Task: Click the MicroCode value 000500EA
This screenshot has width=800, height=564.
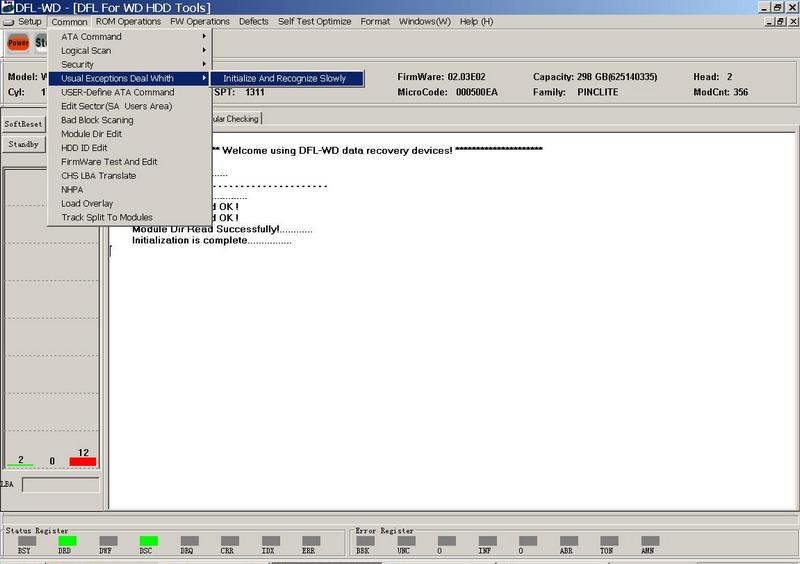Action: click(477, 92)
